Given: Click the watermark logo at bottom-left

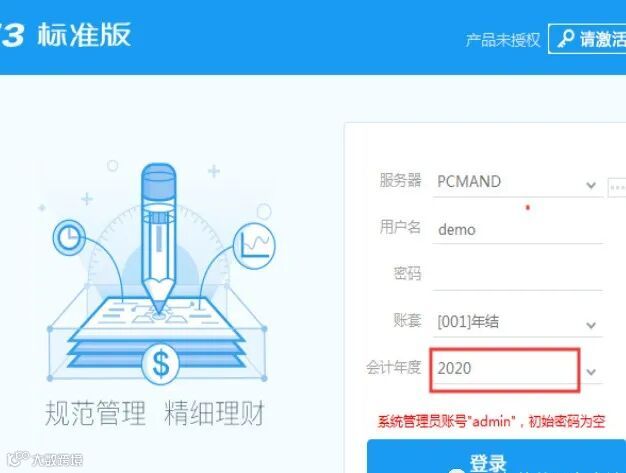Looking at the screenshot, I should (x=45, y=459).
